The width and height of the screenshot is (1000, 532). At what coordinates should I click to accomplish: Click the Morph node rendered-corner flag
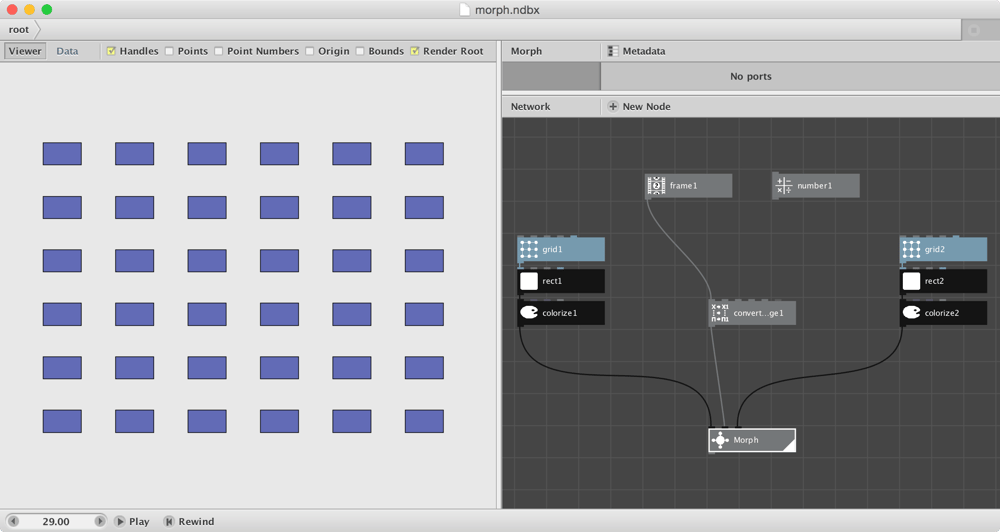(x=790, y=446)
